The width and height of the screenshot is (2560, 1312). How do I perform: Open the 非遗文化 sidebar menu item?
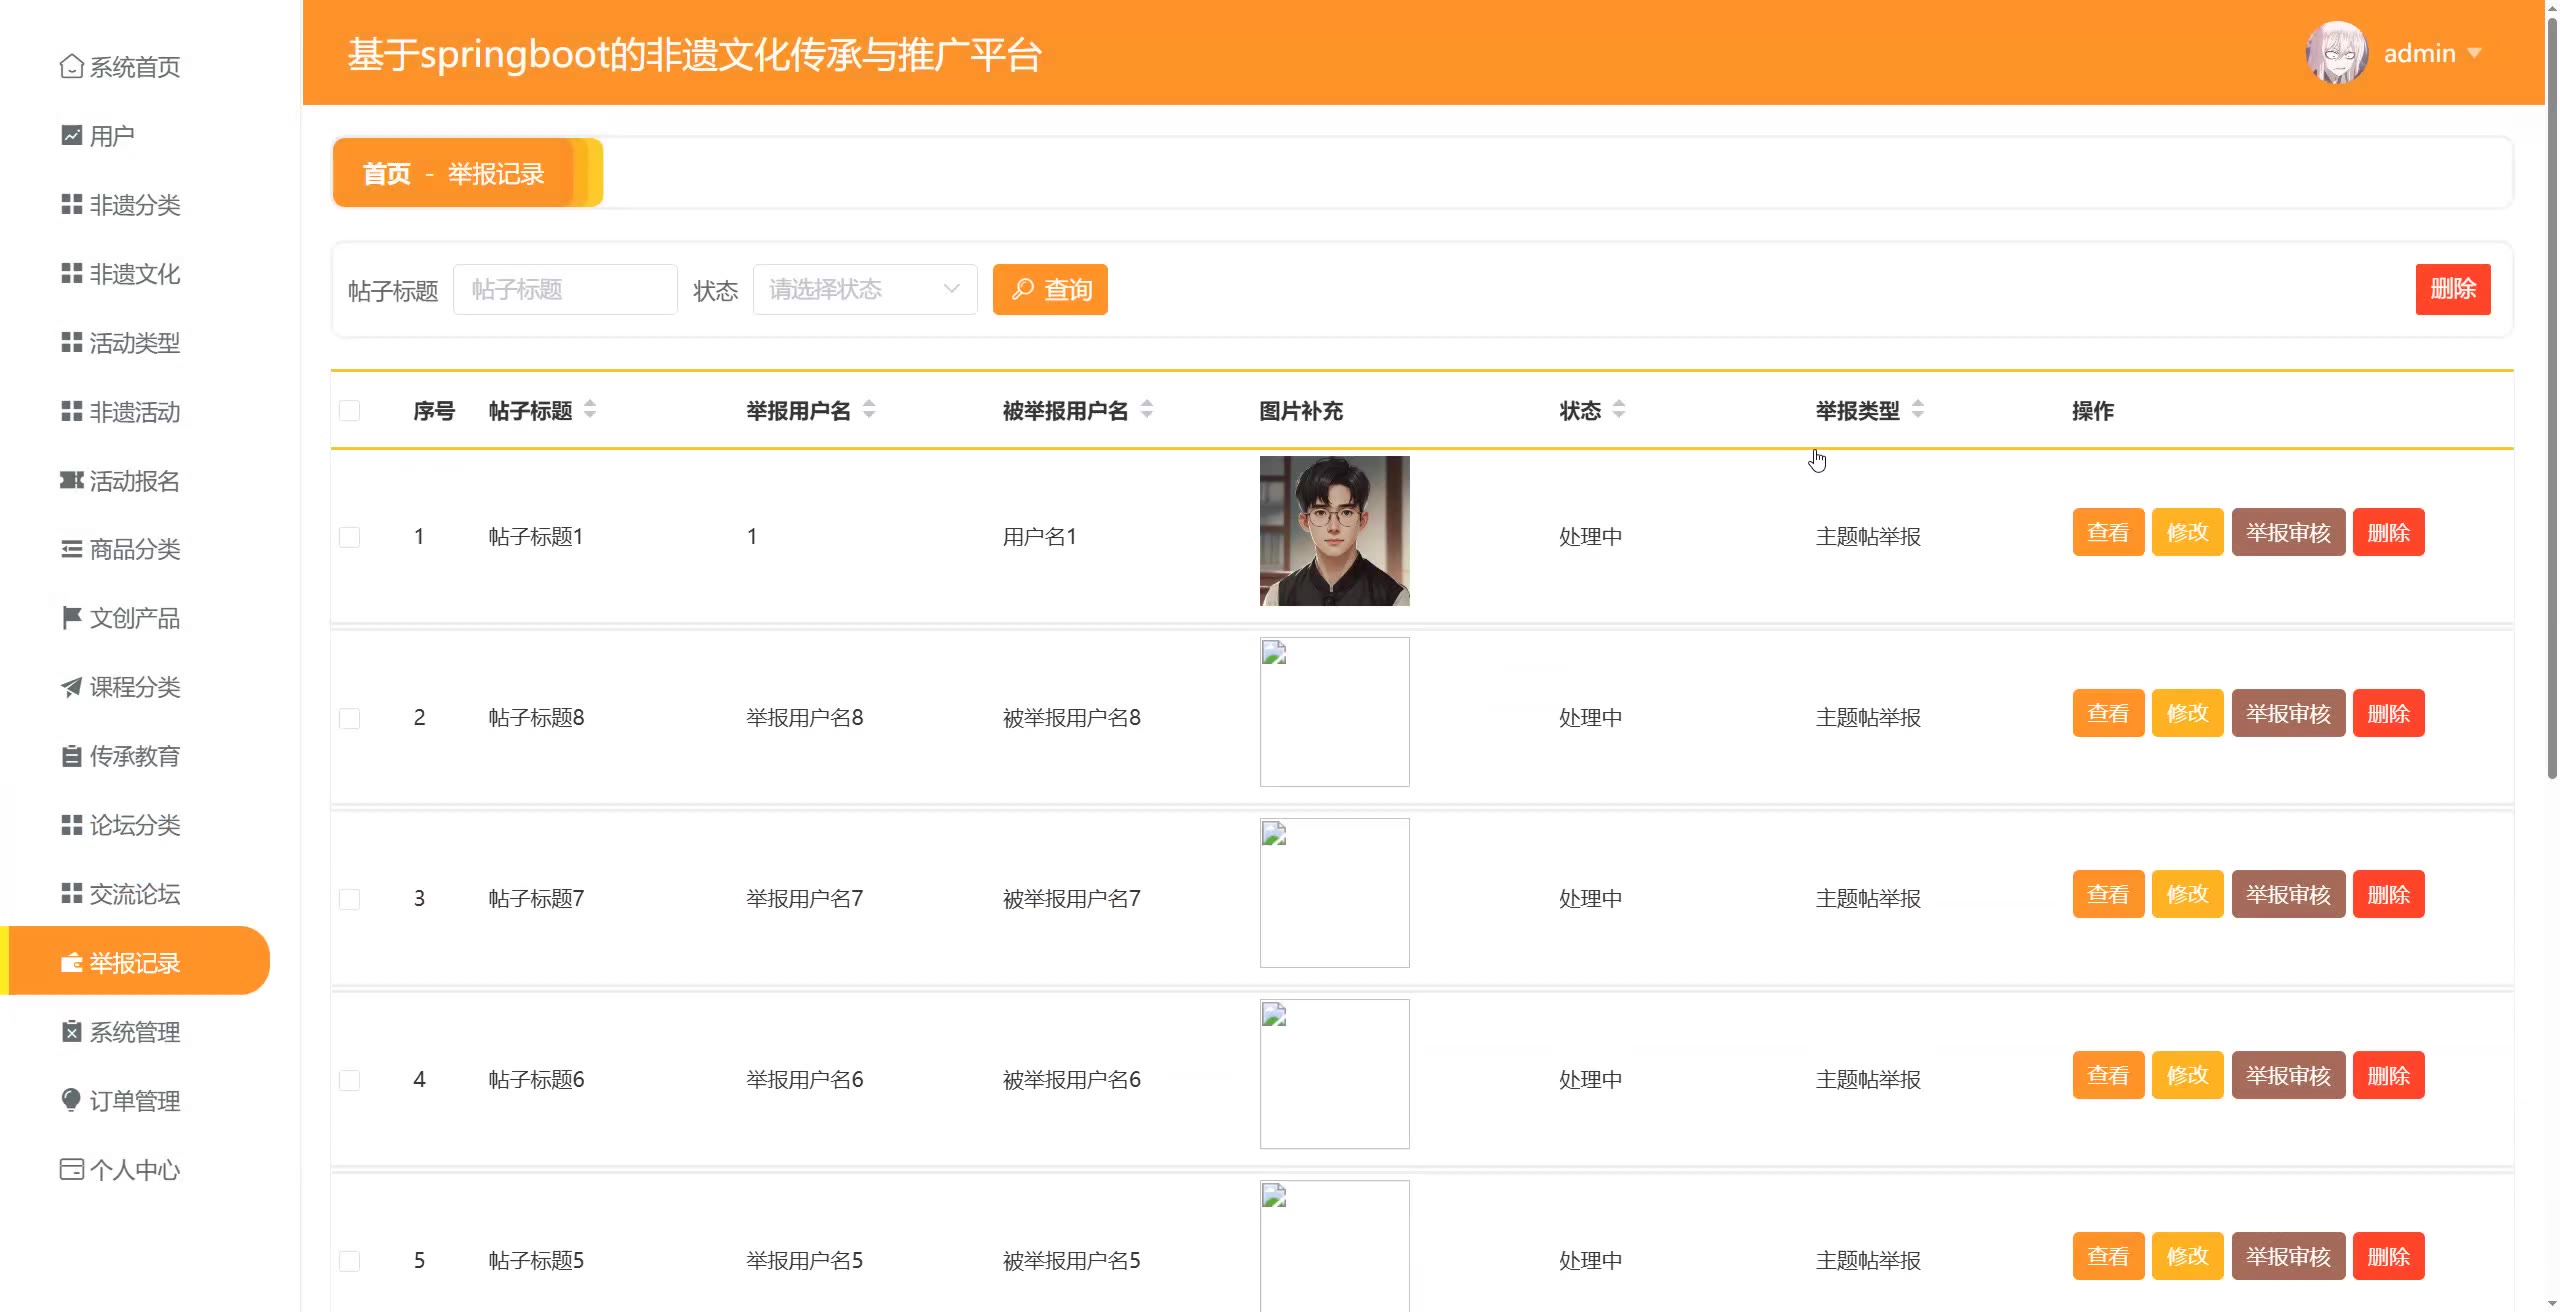134,273
